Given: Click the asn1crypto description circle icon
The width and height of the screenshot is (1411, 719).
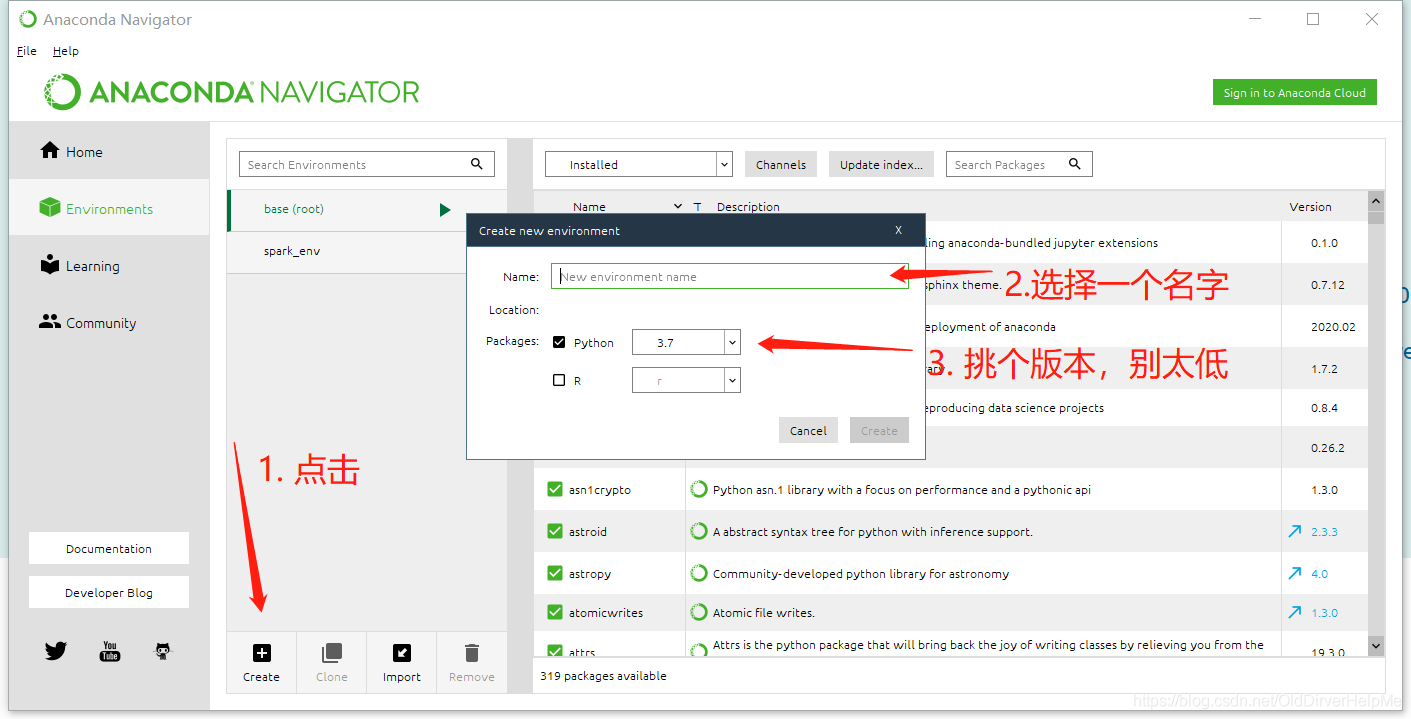Looking at the screenshot, I should (x=699, y=489).
